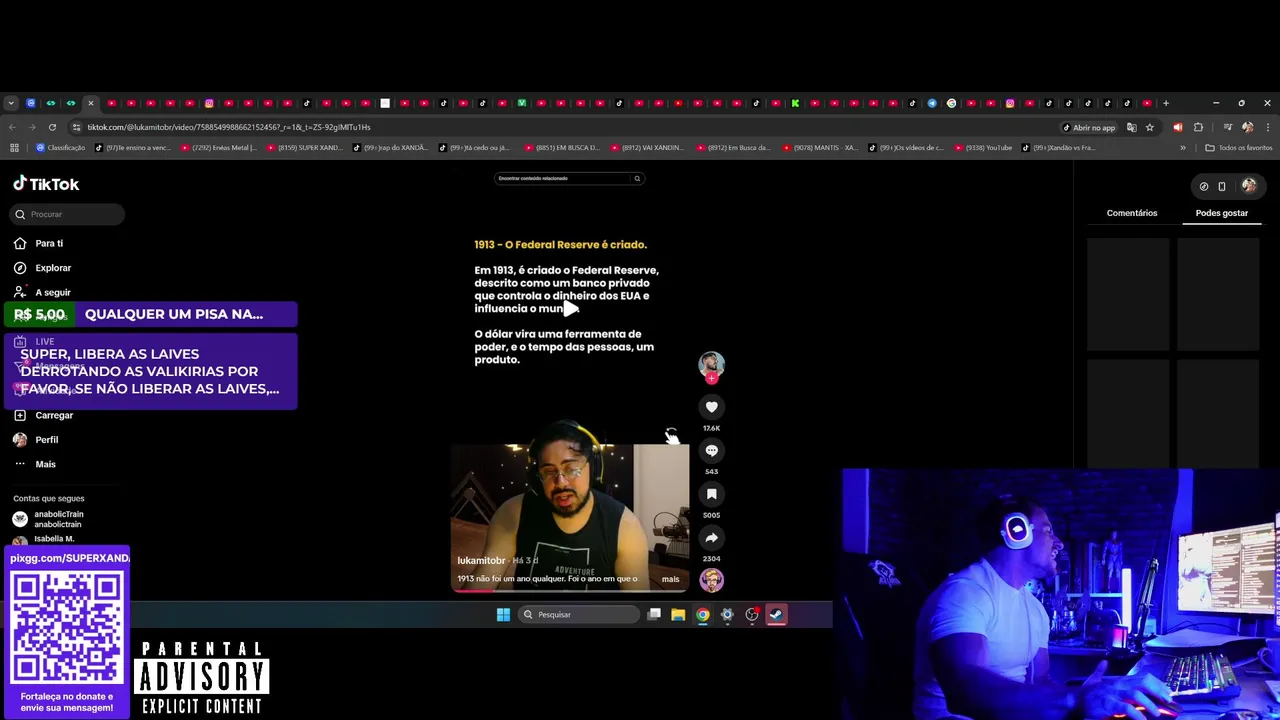This screenshot has width=1280, height=720.
Task: Open a new browser tab
Action: tap(1165, 103)
